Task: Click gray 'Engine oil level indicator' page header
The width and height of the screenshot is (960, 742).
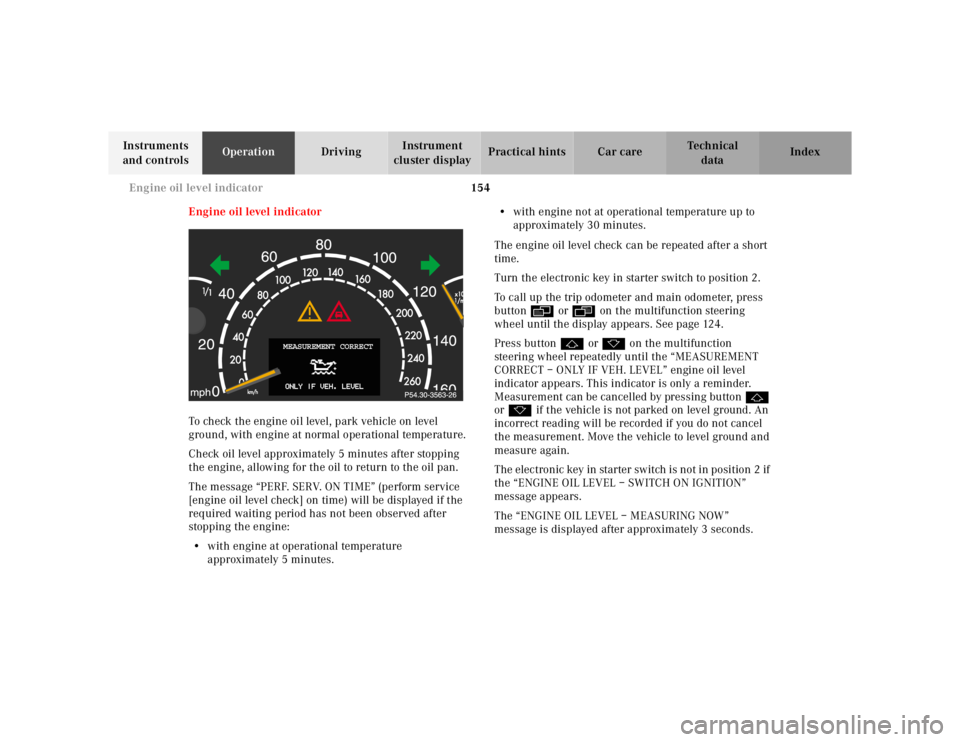Action: (196, 188)
